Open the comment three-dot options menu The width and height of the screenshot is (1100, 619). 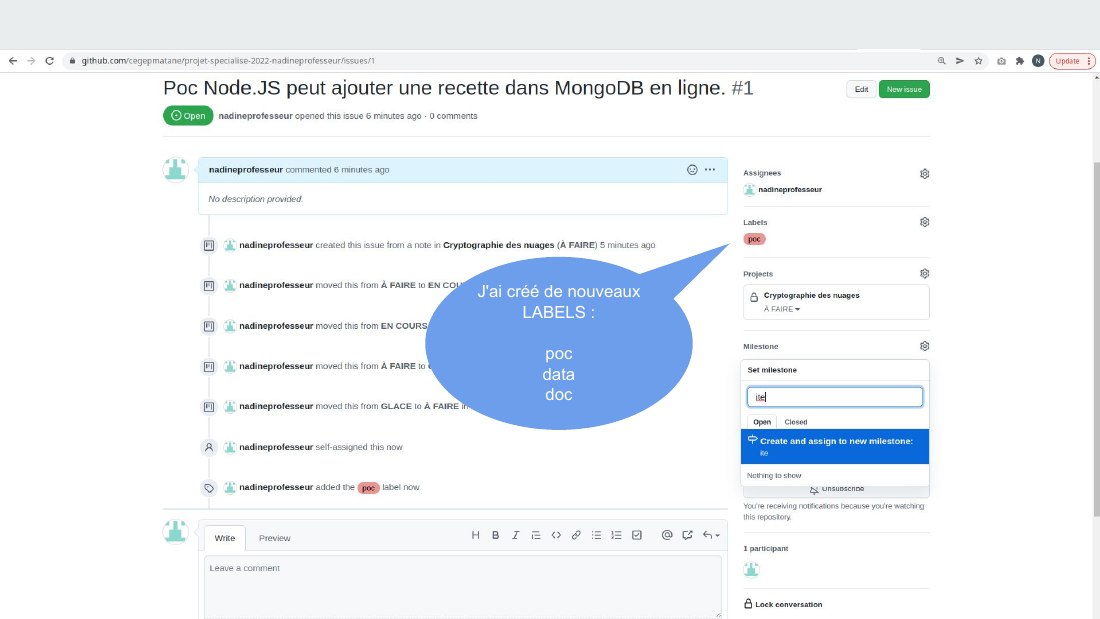click(x=710, y=170)
